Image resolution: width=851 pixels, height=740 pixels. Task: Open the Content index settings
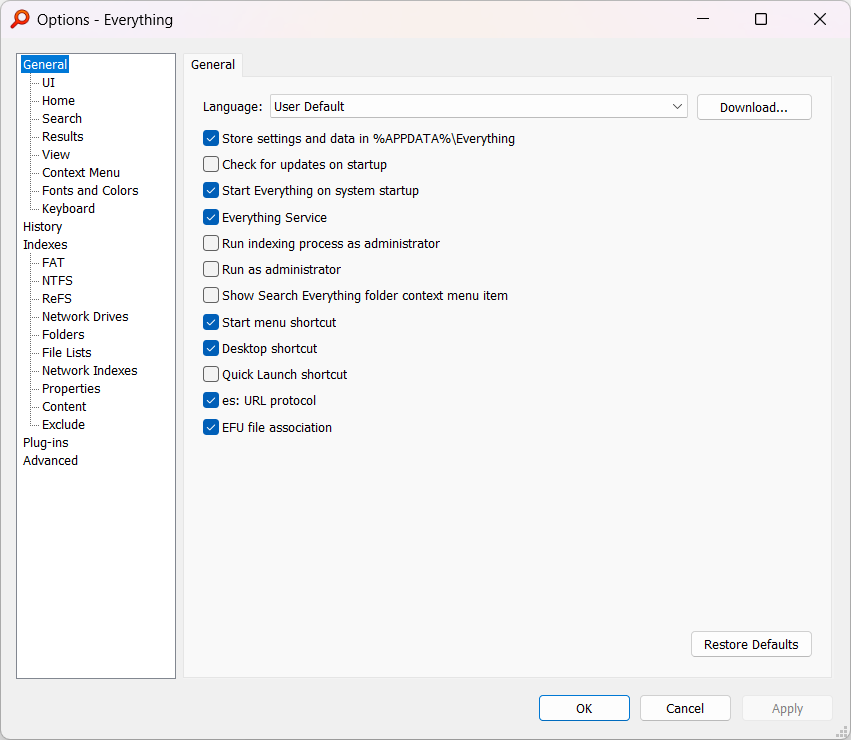click(64, 406)
